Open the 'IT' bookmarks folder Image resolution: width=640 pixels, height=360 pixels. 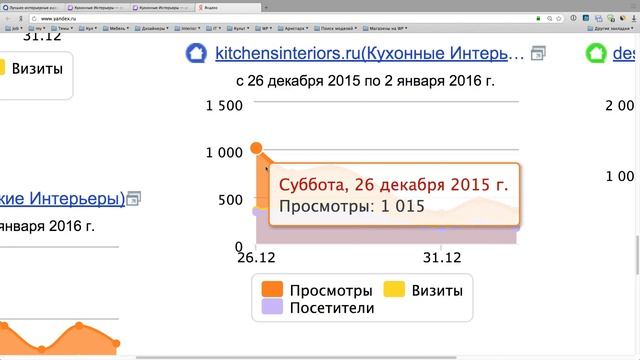[x=213, y=29]
